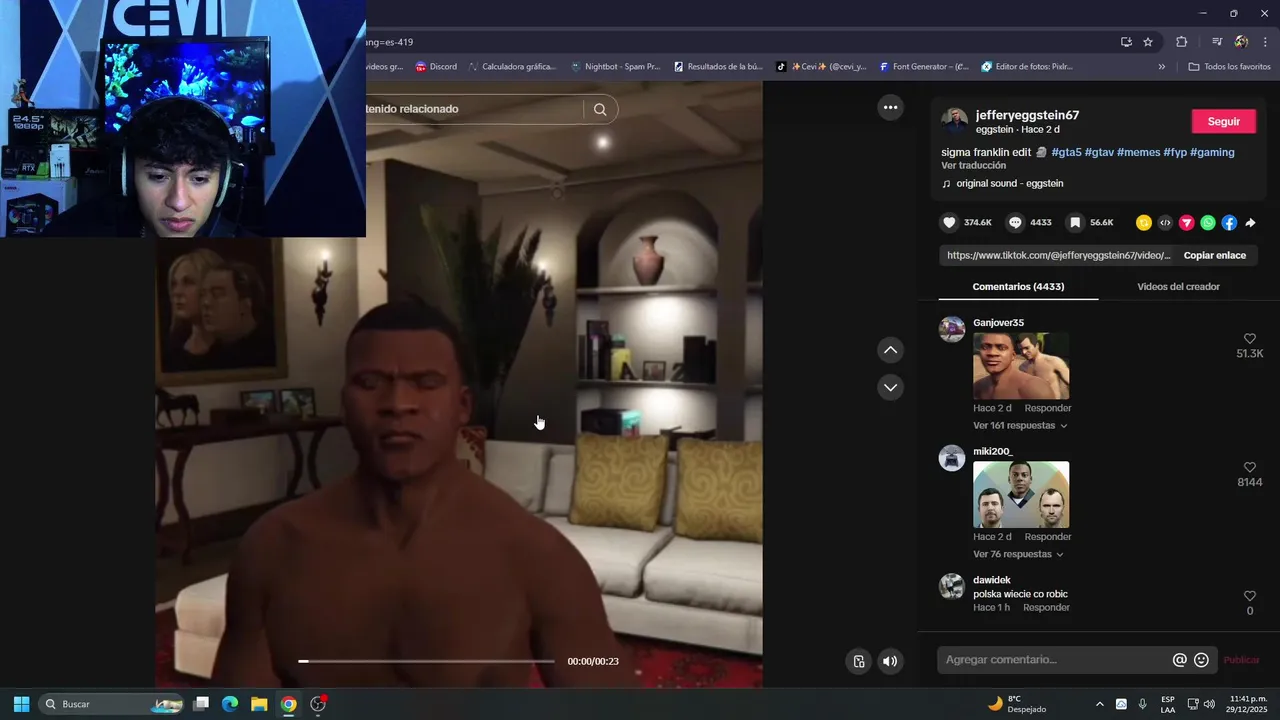Go to previous video with up arrow
The height and width of the screenshot is (720, 1280).
(x=890, y=350)
